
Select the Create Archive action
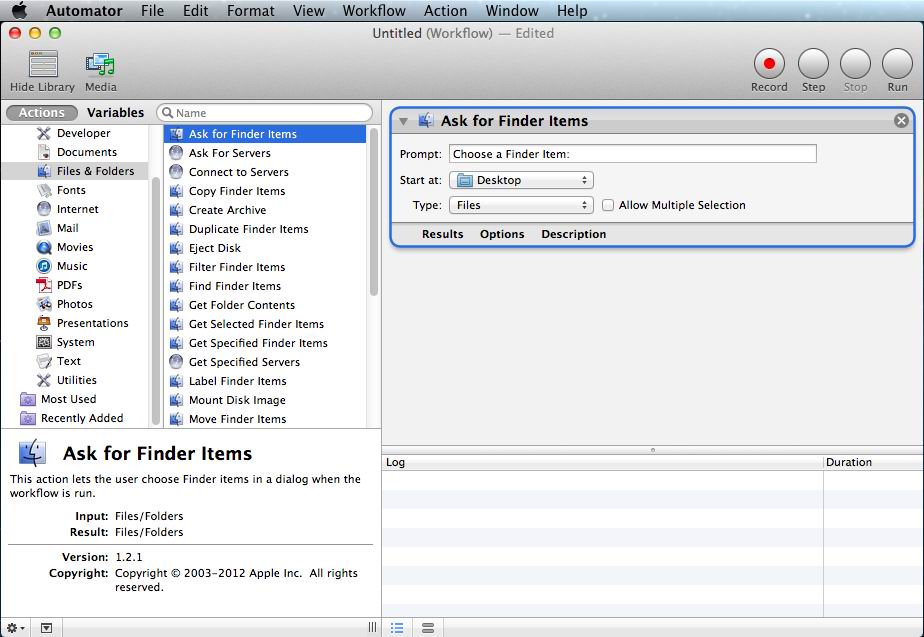[x=265, y=210]
